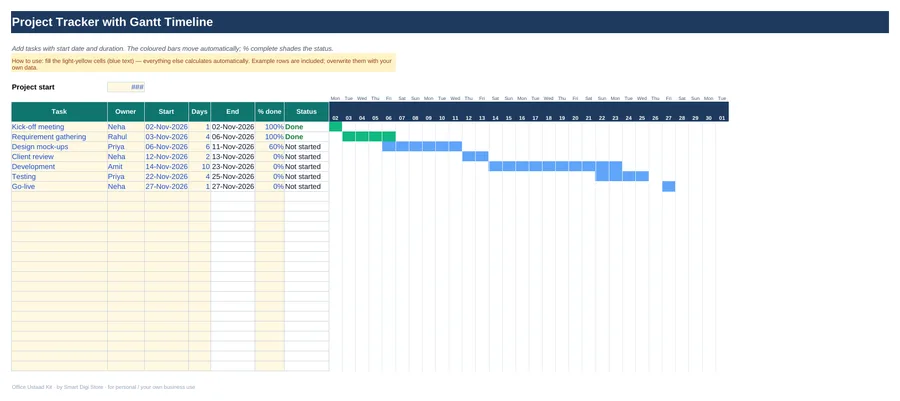900x401 pixels.
Task: Select the 'Status' column header
Action: tap(307, 112)
